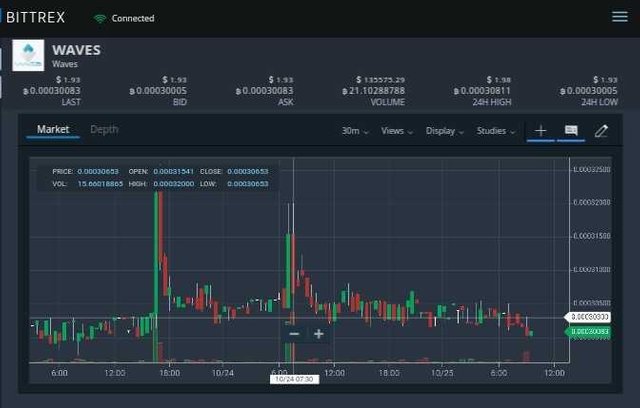Open the 30m interval dropdown
Viewport: 640px width, 408px height.
tap(355, 131)
